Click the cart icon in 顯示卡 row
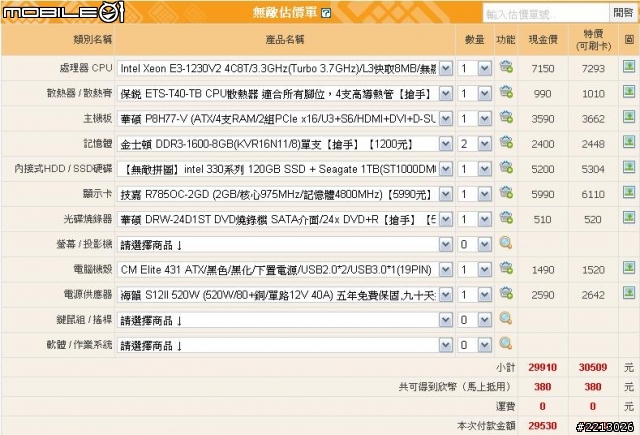Image resolution: width=640 pixels, height=435 pixels. point(506,193)
